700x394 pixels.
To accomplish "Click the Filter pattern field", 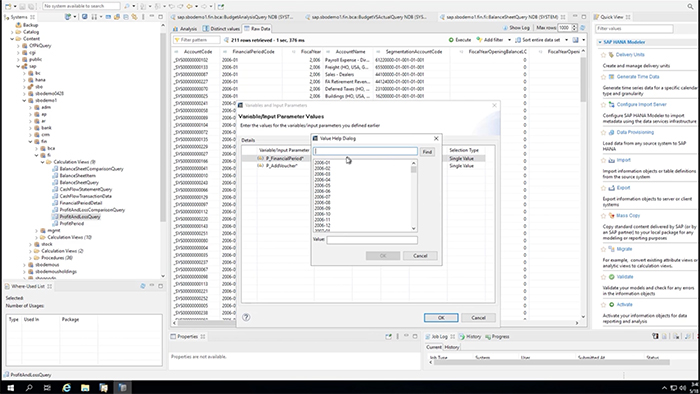I will (197, 40).
